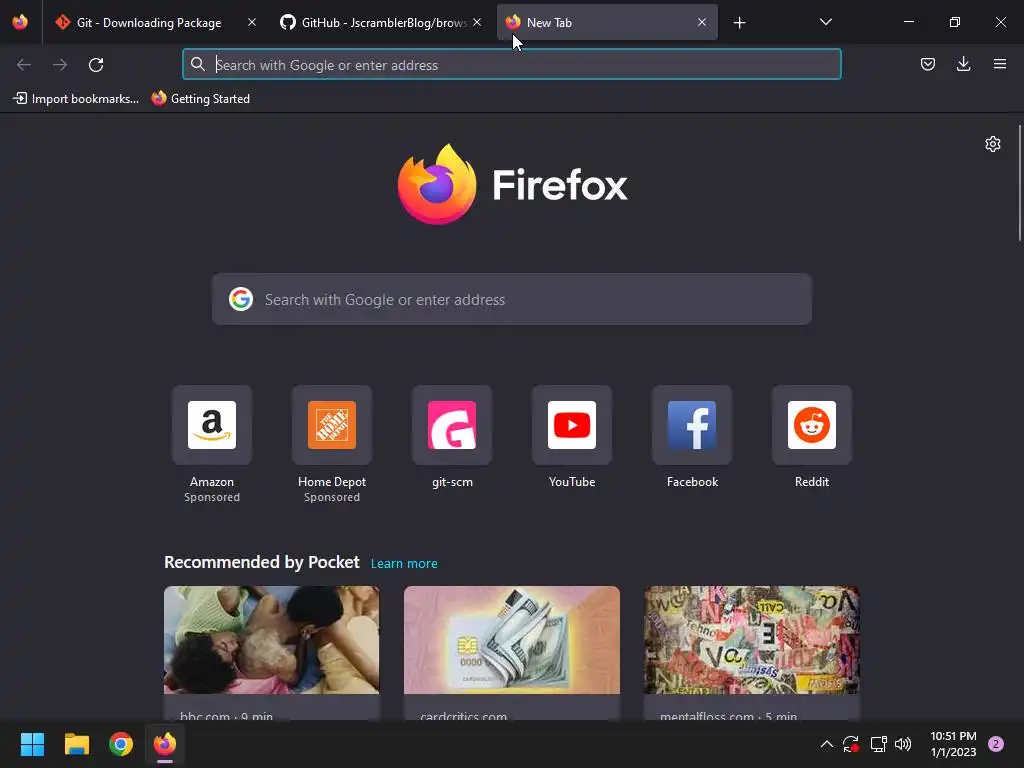Close the GitHub JscramblerBlog tab
1024x768 pixels.
(477, 22)
